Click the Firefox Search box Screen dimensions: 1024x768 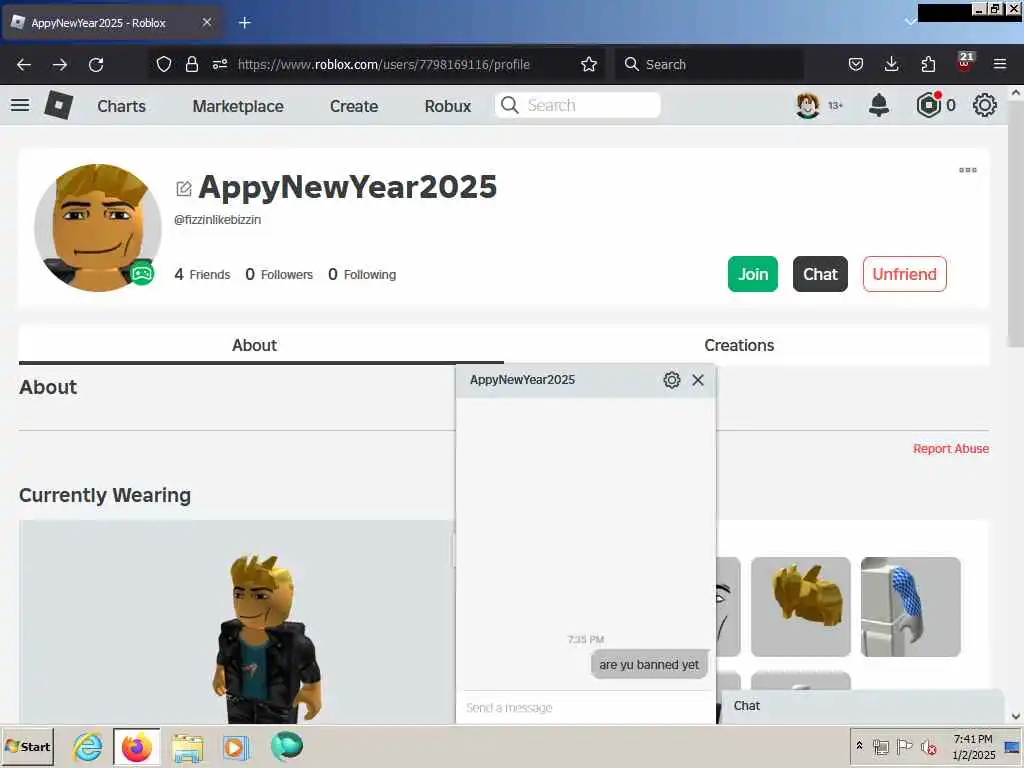(x=709, y=64)
